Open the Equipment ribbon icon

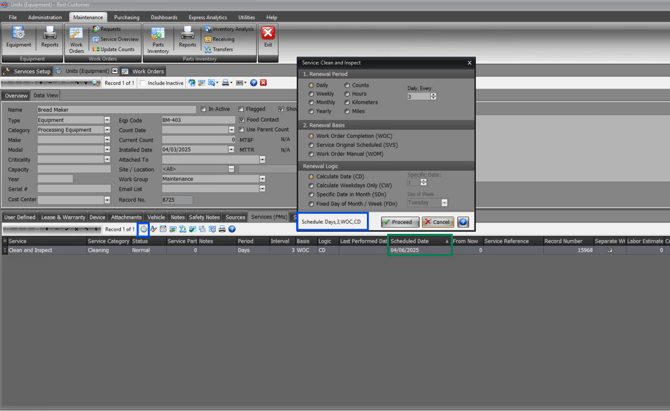click(18, 37)
